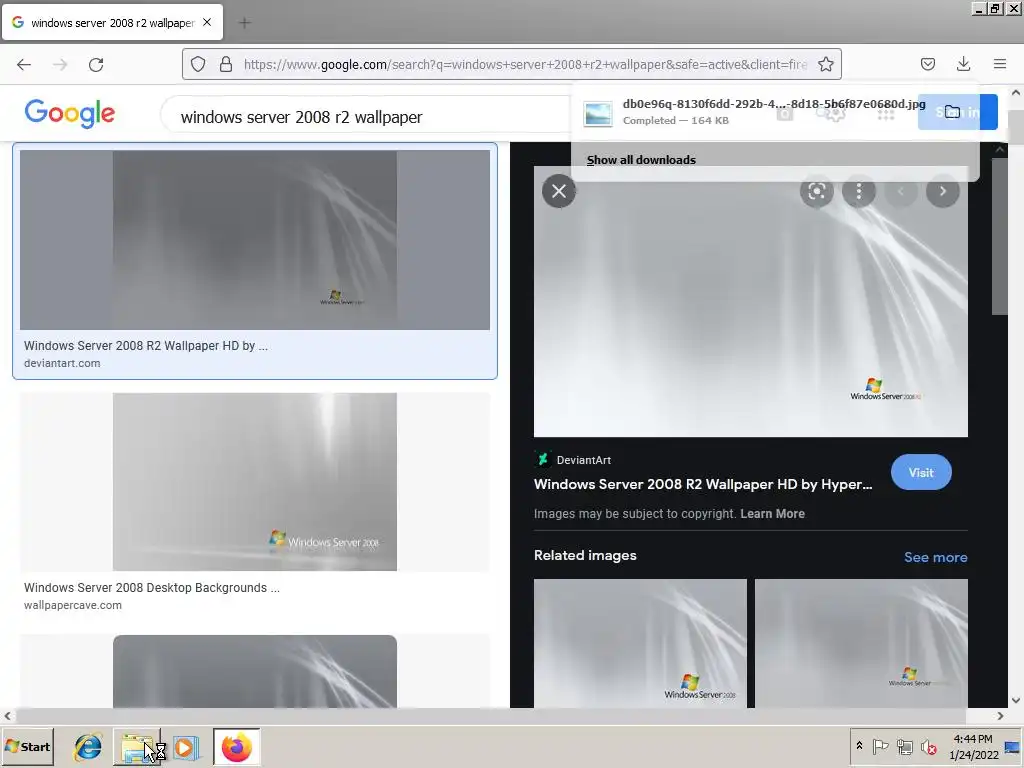
Task: Open the tracking protection shield icon
Action: click(x=198, y=64)
